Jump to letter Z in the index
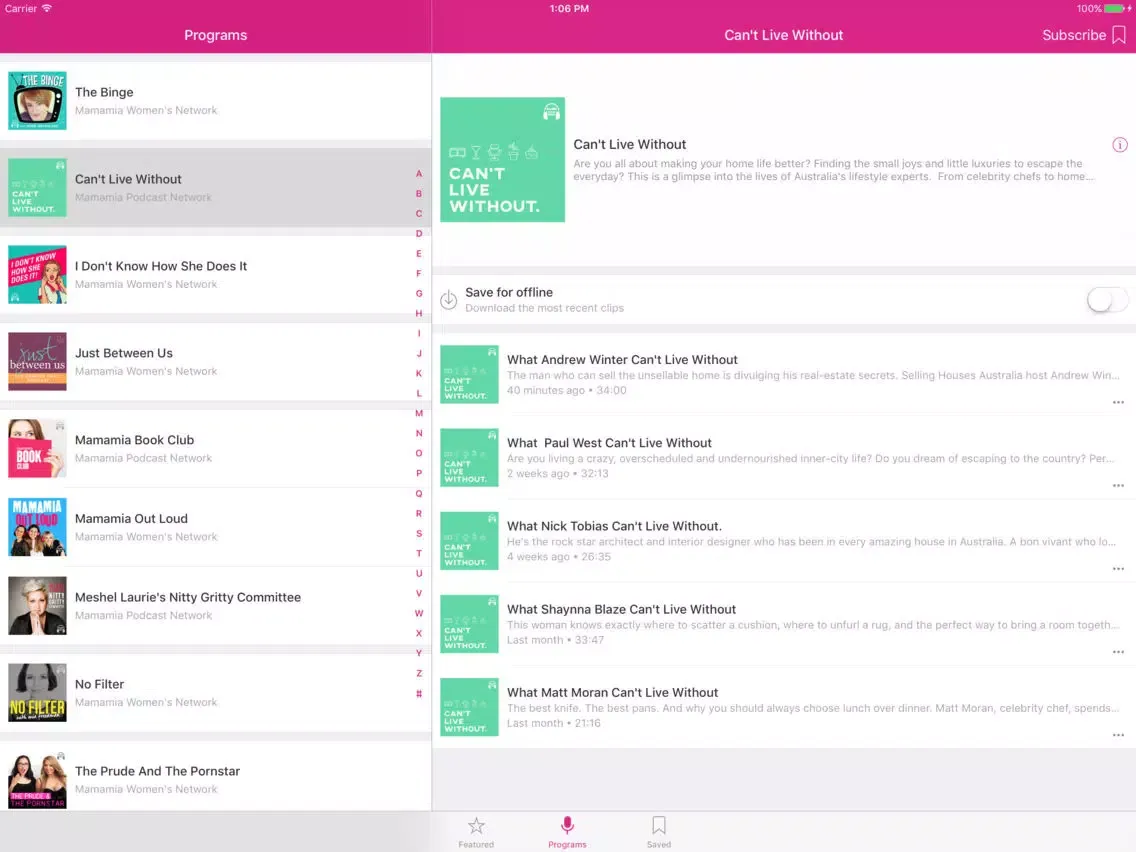Screen dimensions: 1136x852 (x=419, y=673)
